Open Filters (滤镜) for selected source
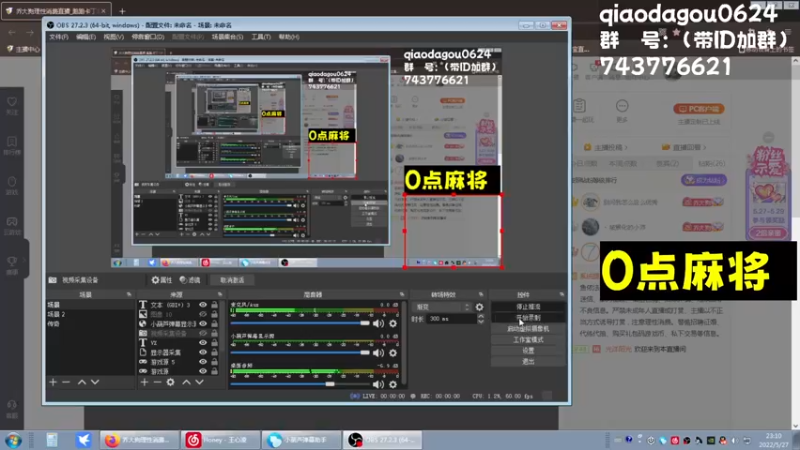The image size is (800, 450). point(190,280)
